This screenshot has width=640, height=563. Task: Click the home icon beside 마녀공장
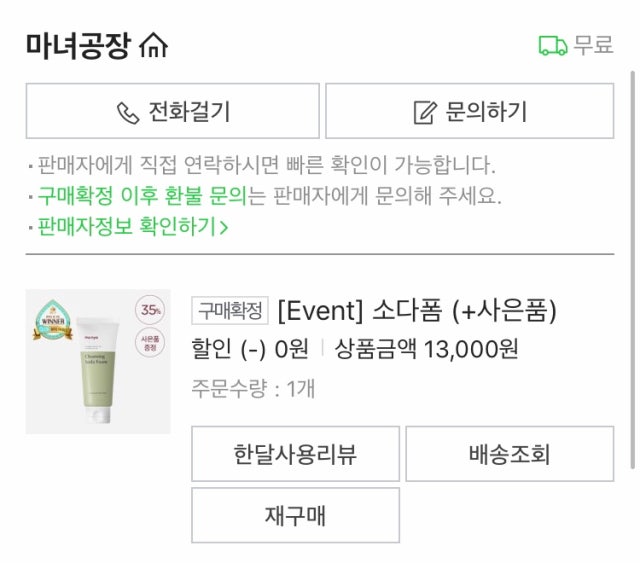(x=155, y=46)
